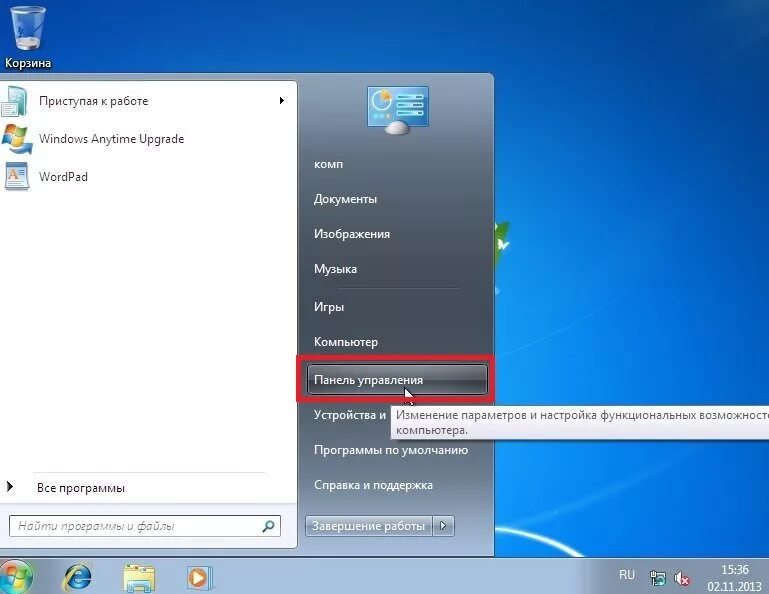Click the user account picture
Screen dimensions: 769x594
pos(398,110)
